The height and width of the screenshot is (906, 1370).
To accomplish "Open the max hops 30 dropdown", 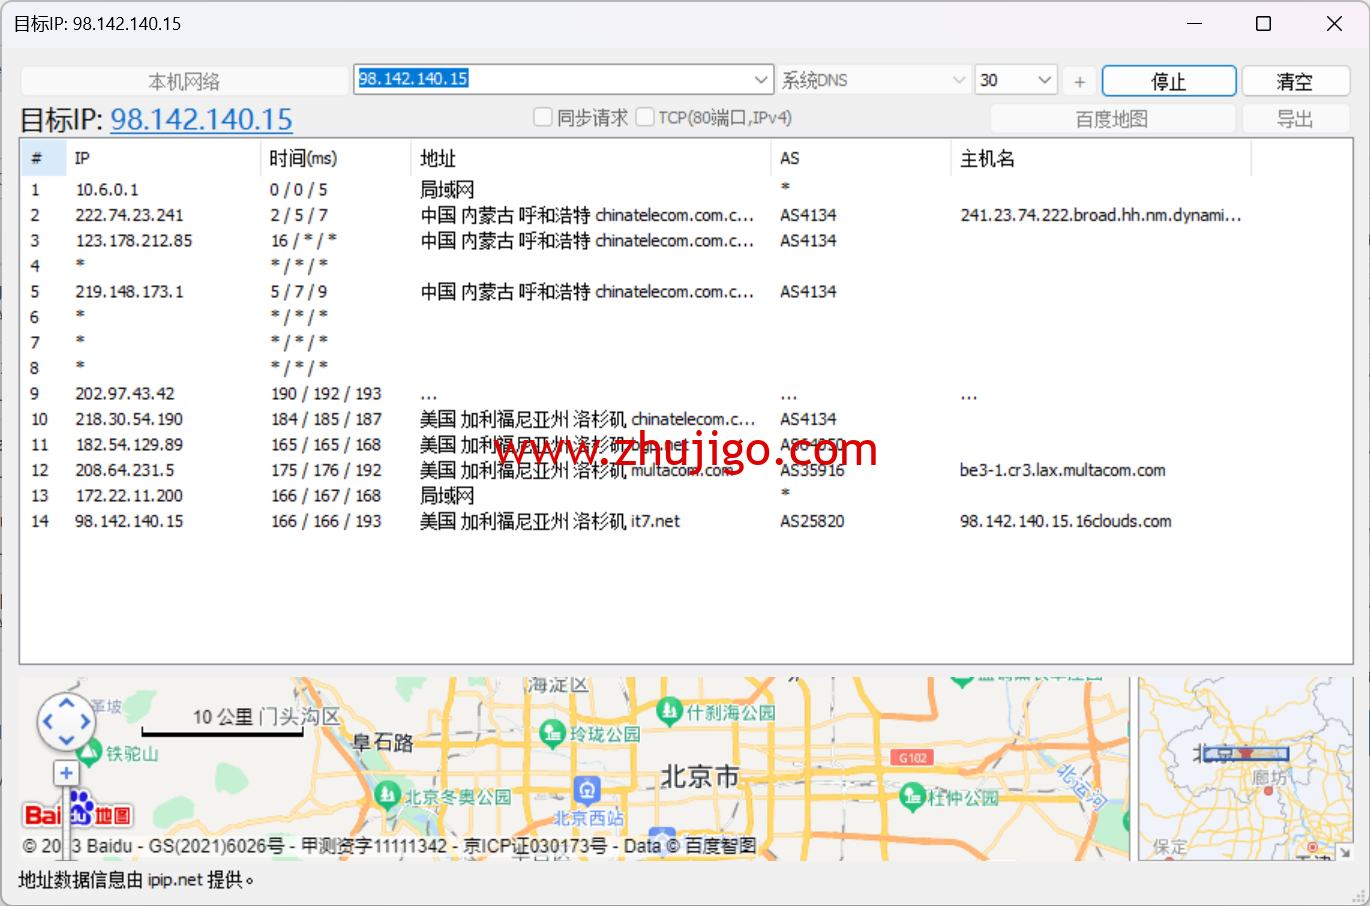I will coord(1045,80).
